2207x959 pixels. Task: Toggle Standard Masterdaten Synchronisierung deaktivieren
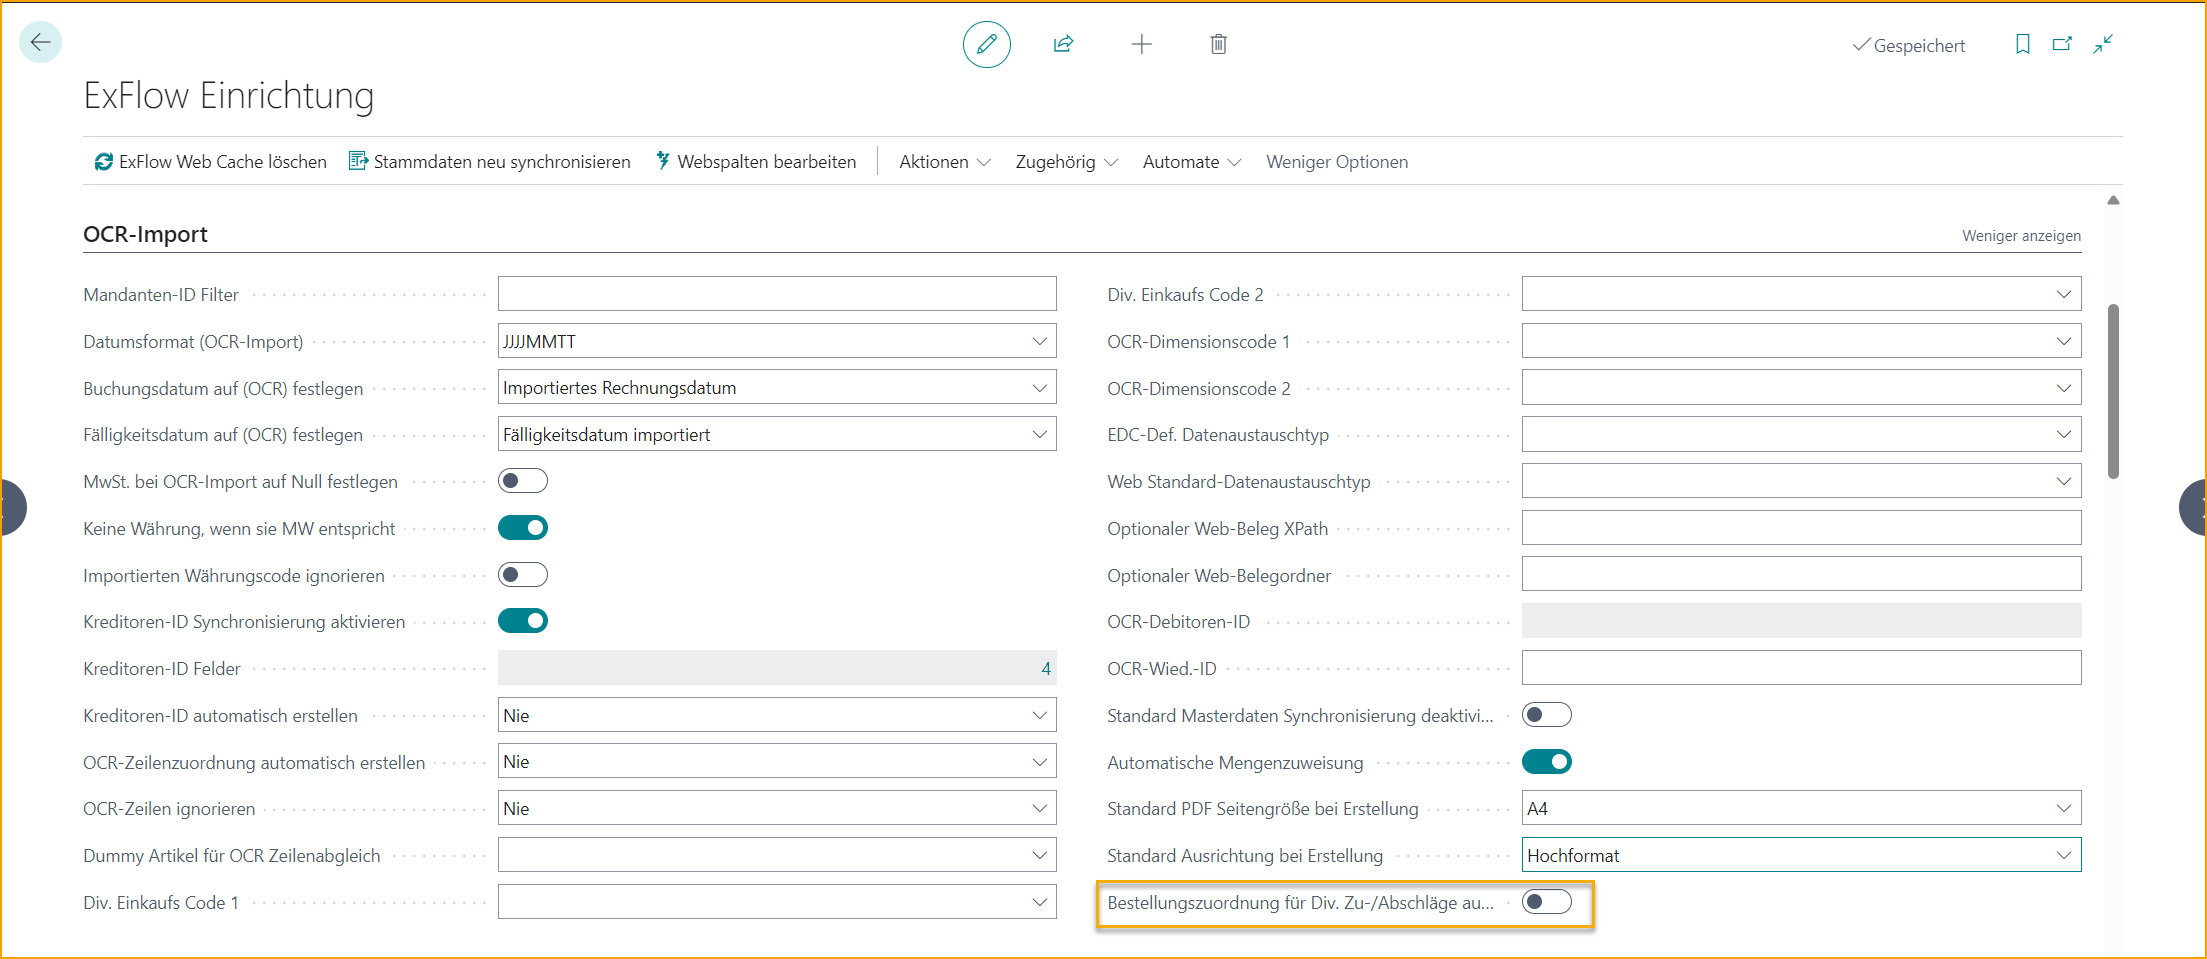pos(1547,715)
